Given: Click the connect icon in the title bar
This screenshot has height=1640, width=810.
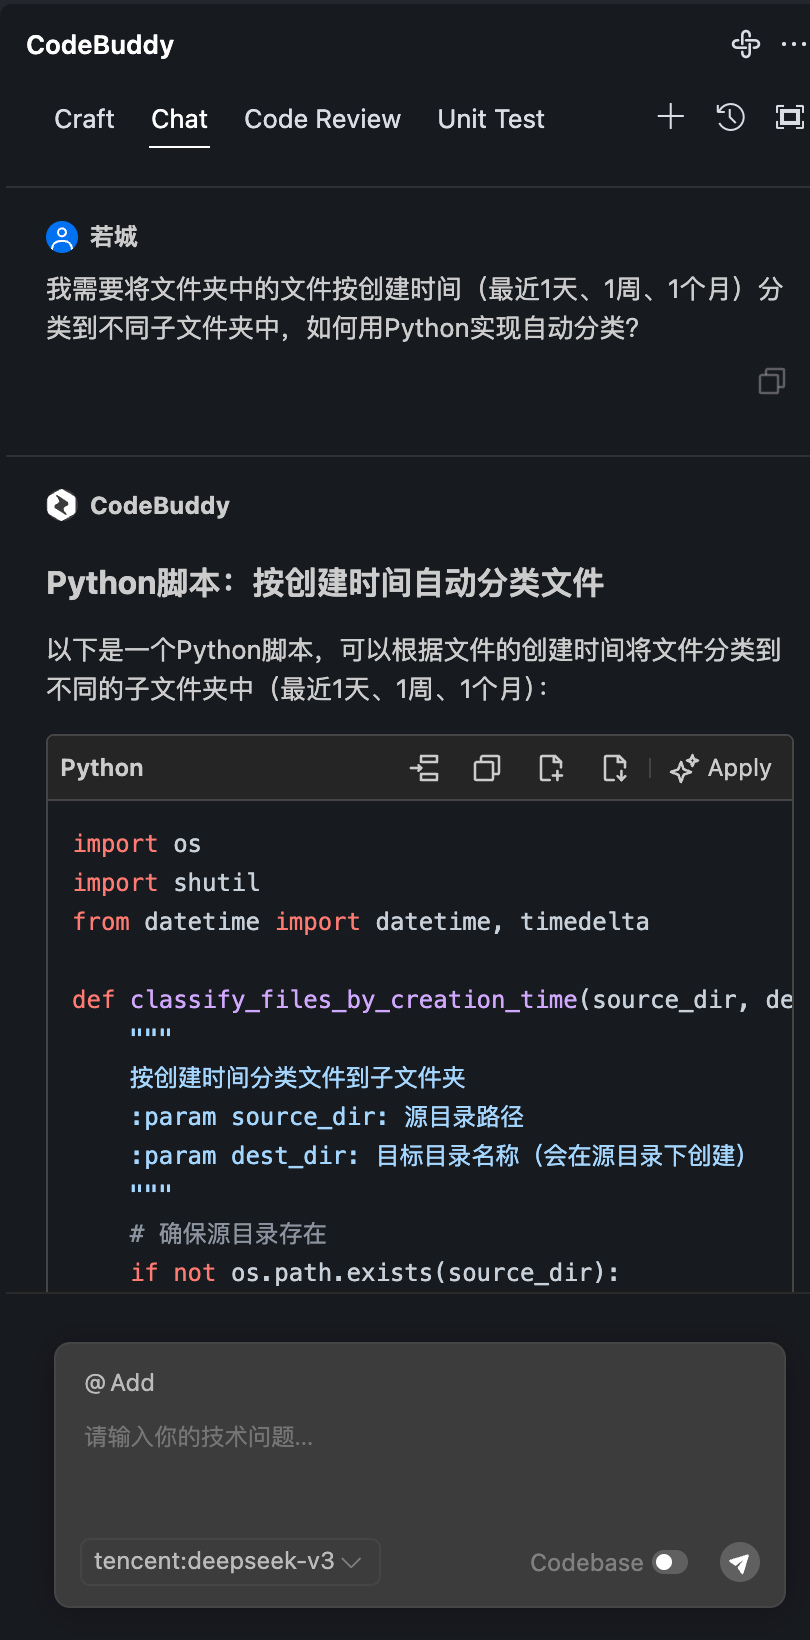Looking at the screenshot, I should pos(746,44).
